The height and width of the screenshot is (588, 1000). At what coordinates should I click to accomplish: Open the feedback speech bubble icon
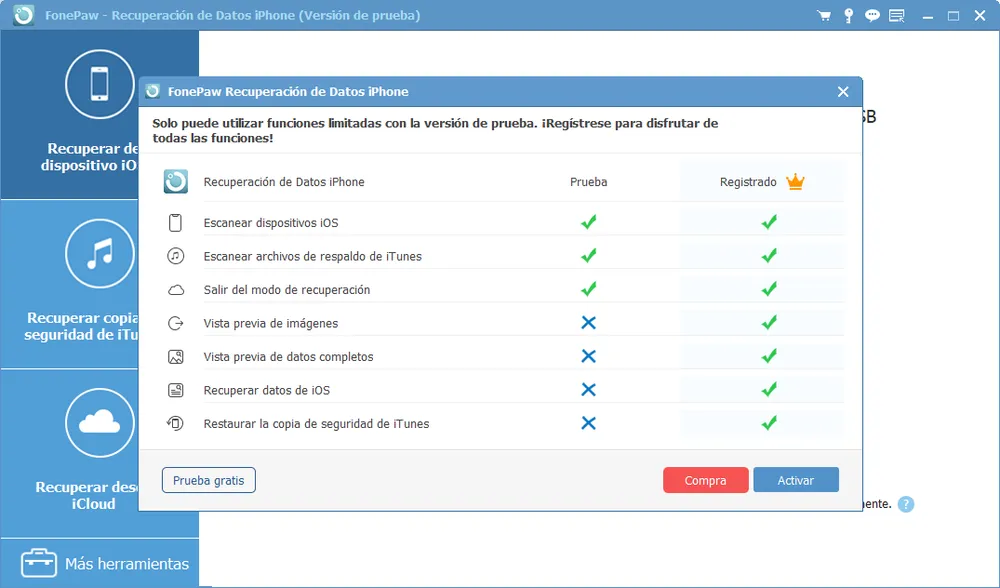pyautogui.click(x=872, y=15)
